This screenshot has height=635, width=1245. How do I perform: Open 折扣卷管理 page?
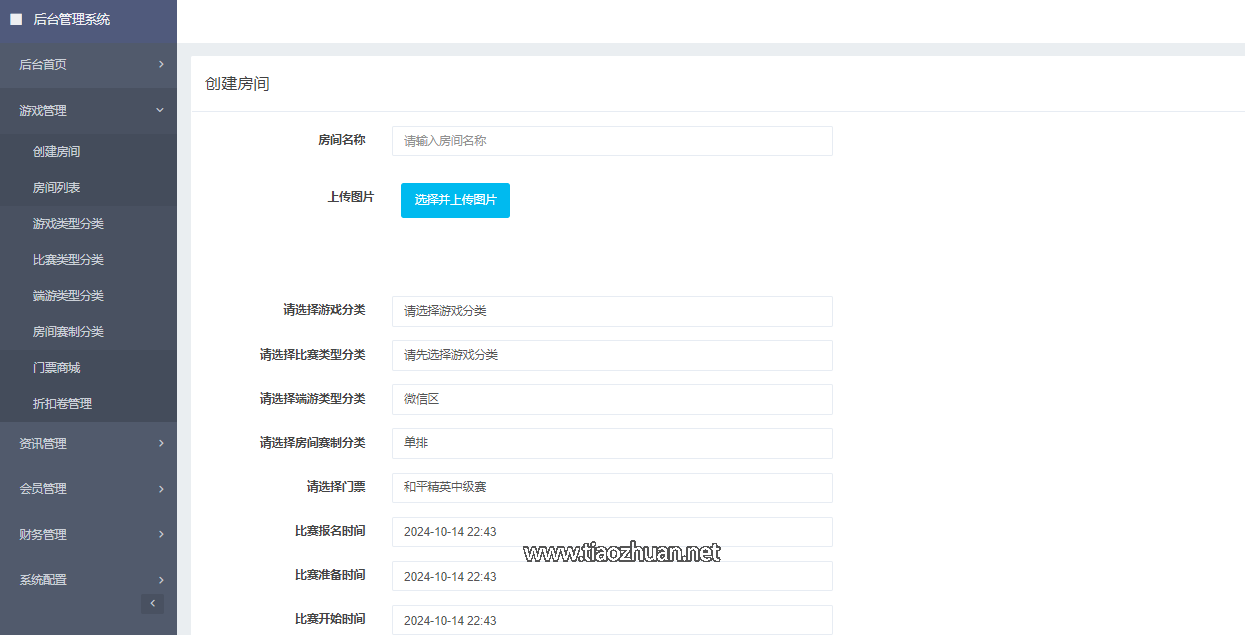click(x=62, y=404)
